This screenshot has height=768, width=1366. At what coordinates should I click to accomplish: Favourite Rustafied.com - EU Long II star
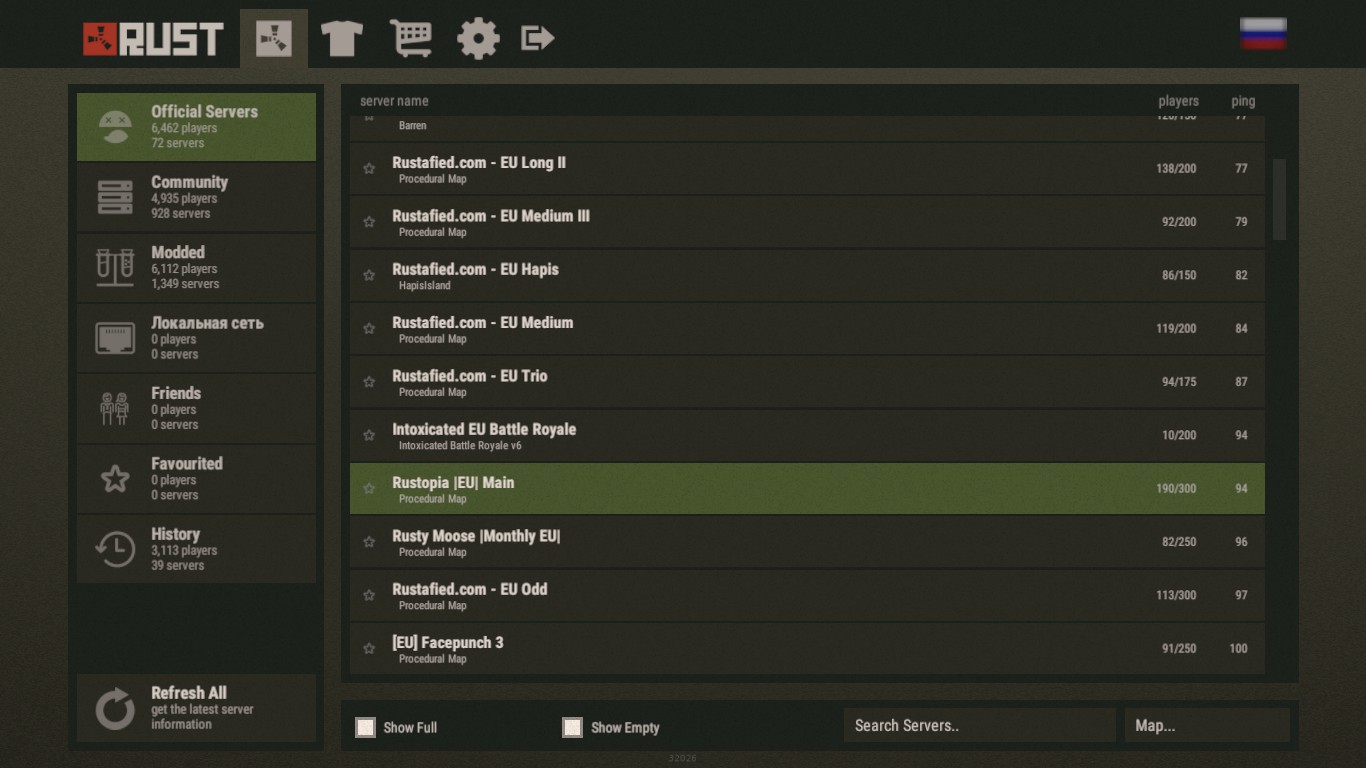pos(369,169)
